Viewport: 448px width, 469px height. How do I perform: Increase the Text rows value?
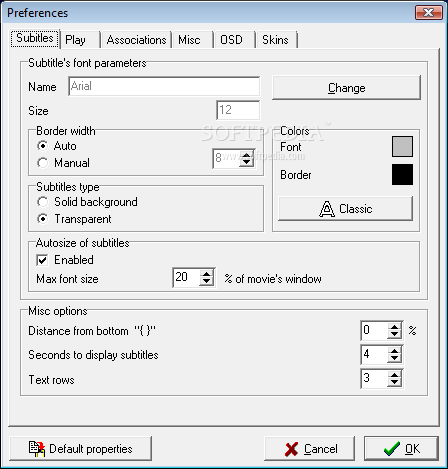394,375
